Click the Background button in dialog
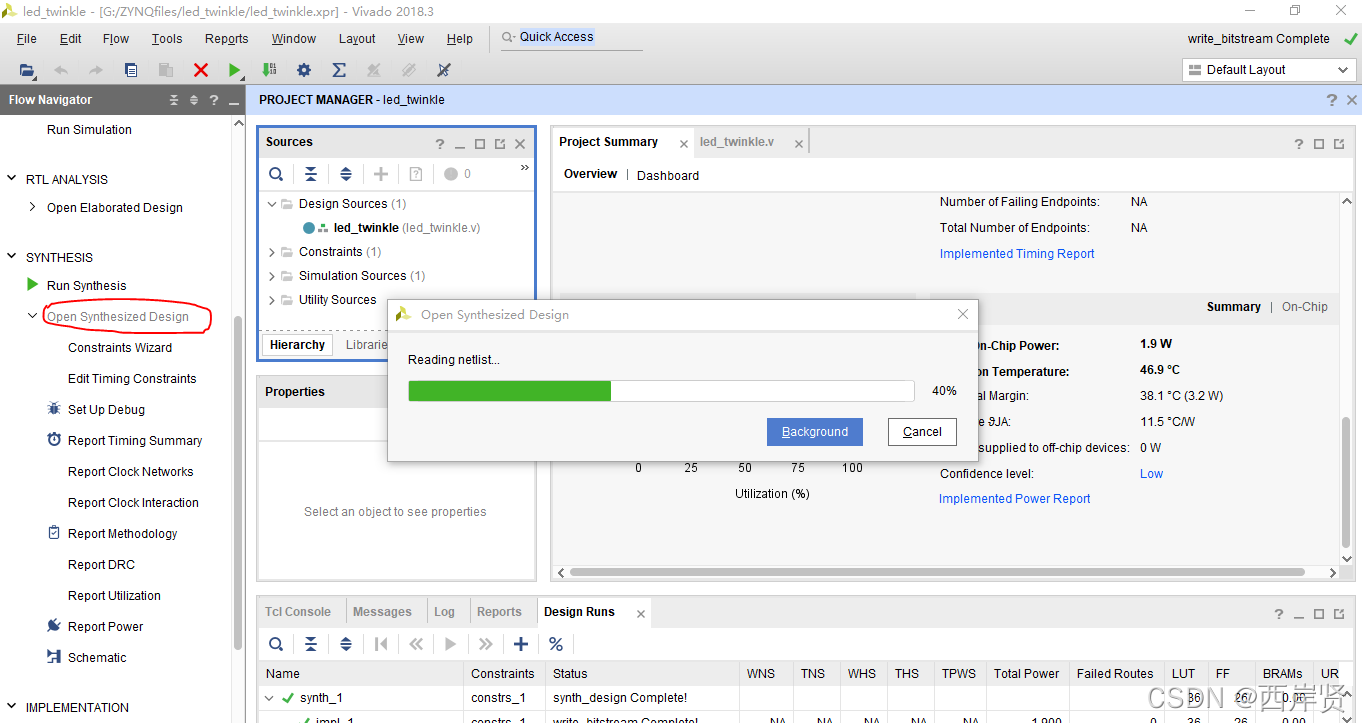This screenshot has height=723, width=1362. (815, 432)
